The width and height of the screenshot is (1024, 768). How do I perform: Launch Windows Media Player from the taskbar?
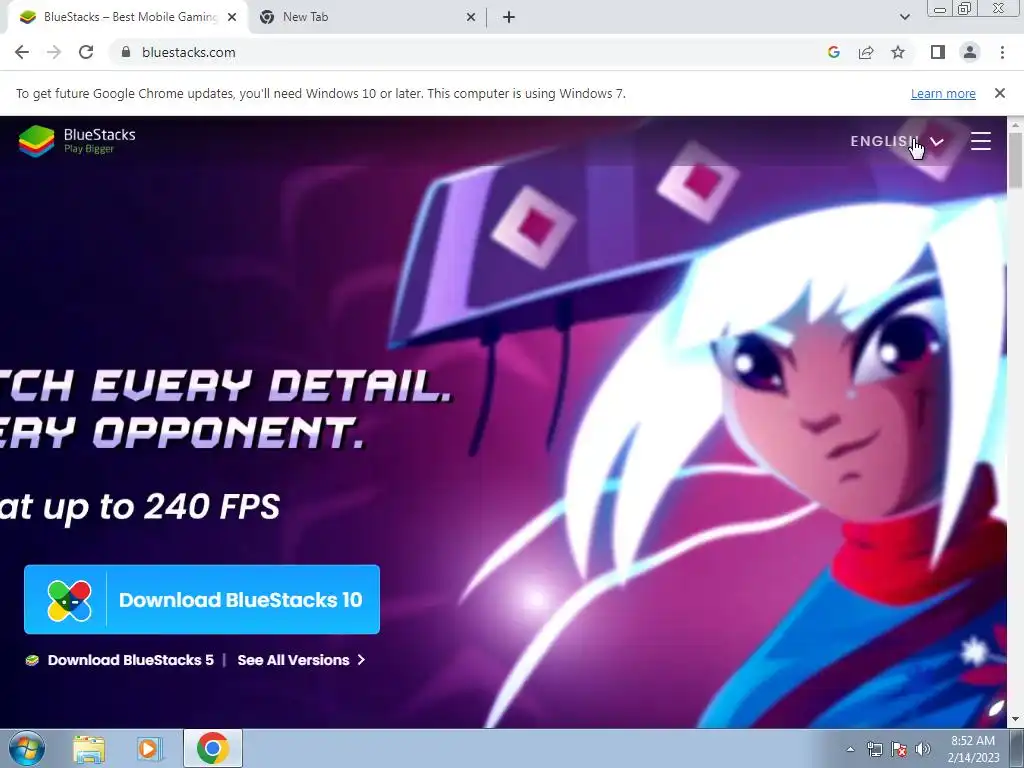pos(149,748)
